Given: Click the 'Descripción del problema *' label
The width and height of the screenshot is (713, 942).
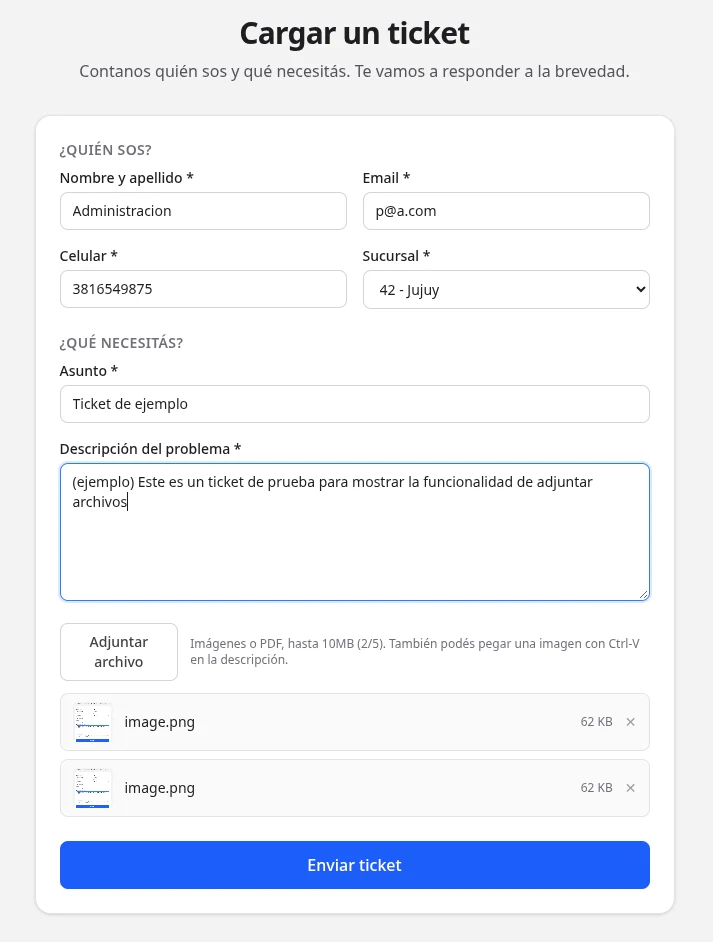Looking at the screenshot, I should click(150, 449).
